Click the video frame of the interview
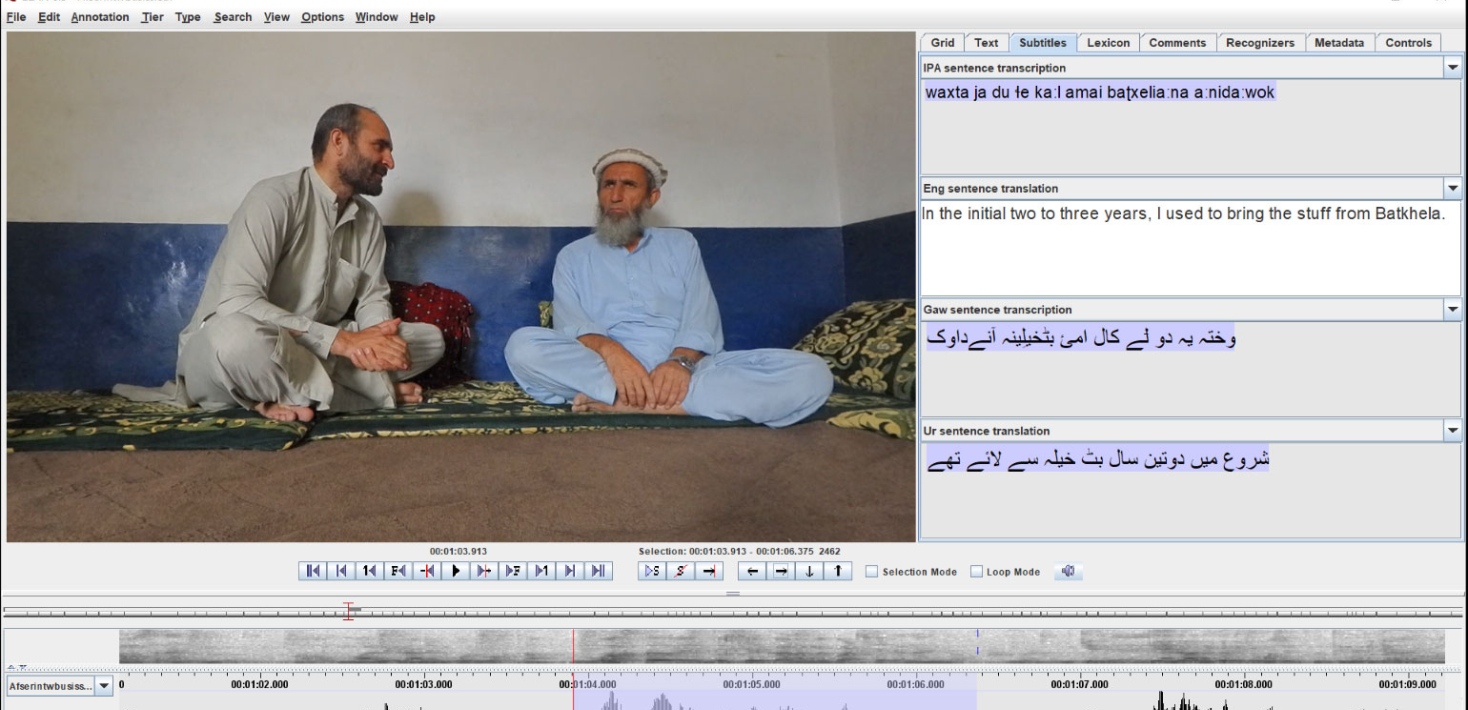1468x710 pixels. tap(460, 287)
